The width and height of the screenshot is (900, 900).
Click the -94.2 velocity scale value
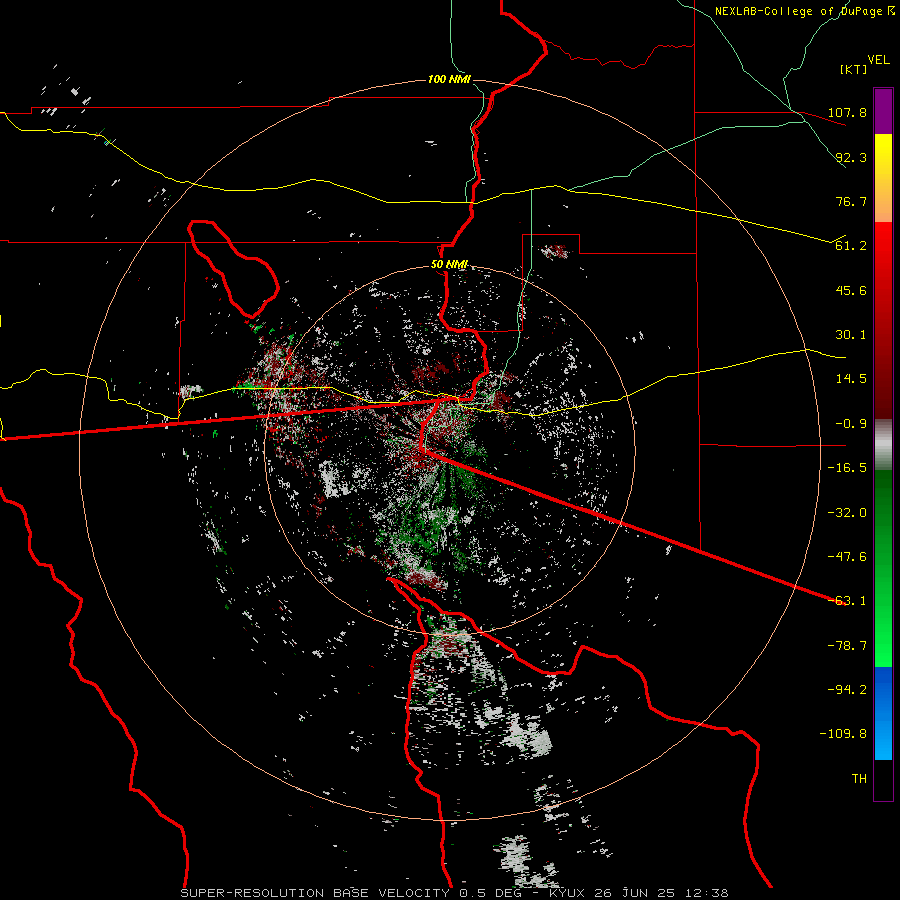click(x=847, y=690)
